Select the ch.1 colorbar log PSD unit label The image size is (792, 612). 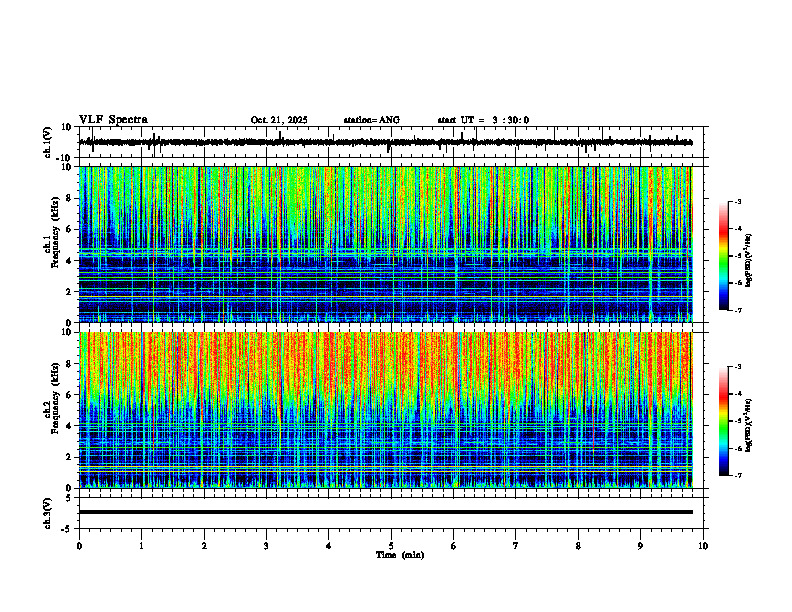pyautogui.click(x=749, y=260)
